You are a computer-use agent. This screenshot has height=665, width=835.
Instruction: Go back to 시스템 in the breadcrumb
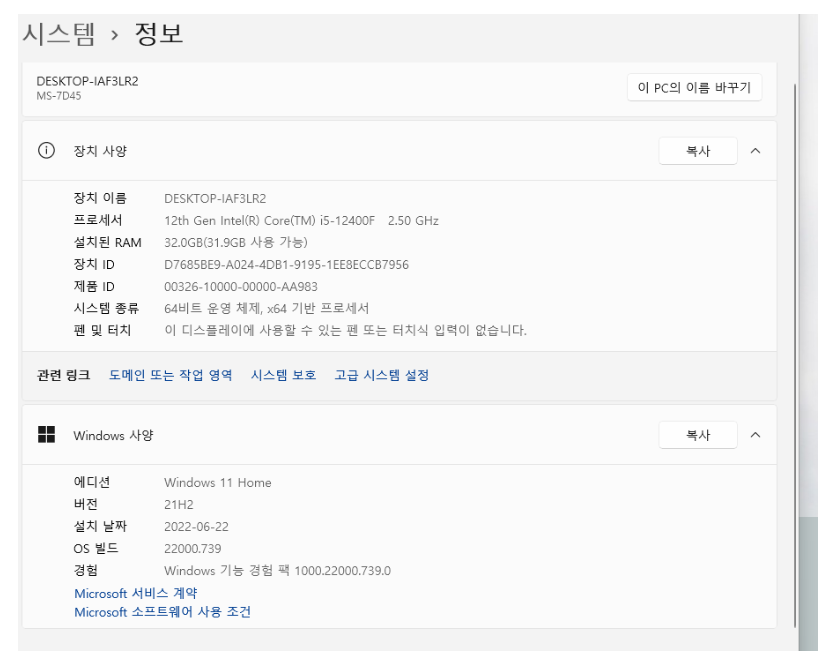[59, 35]
